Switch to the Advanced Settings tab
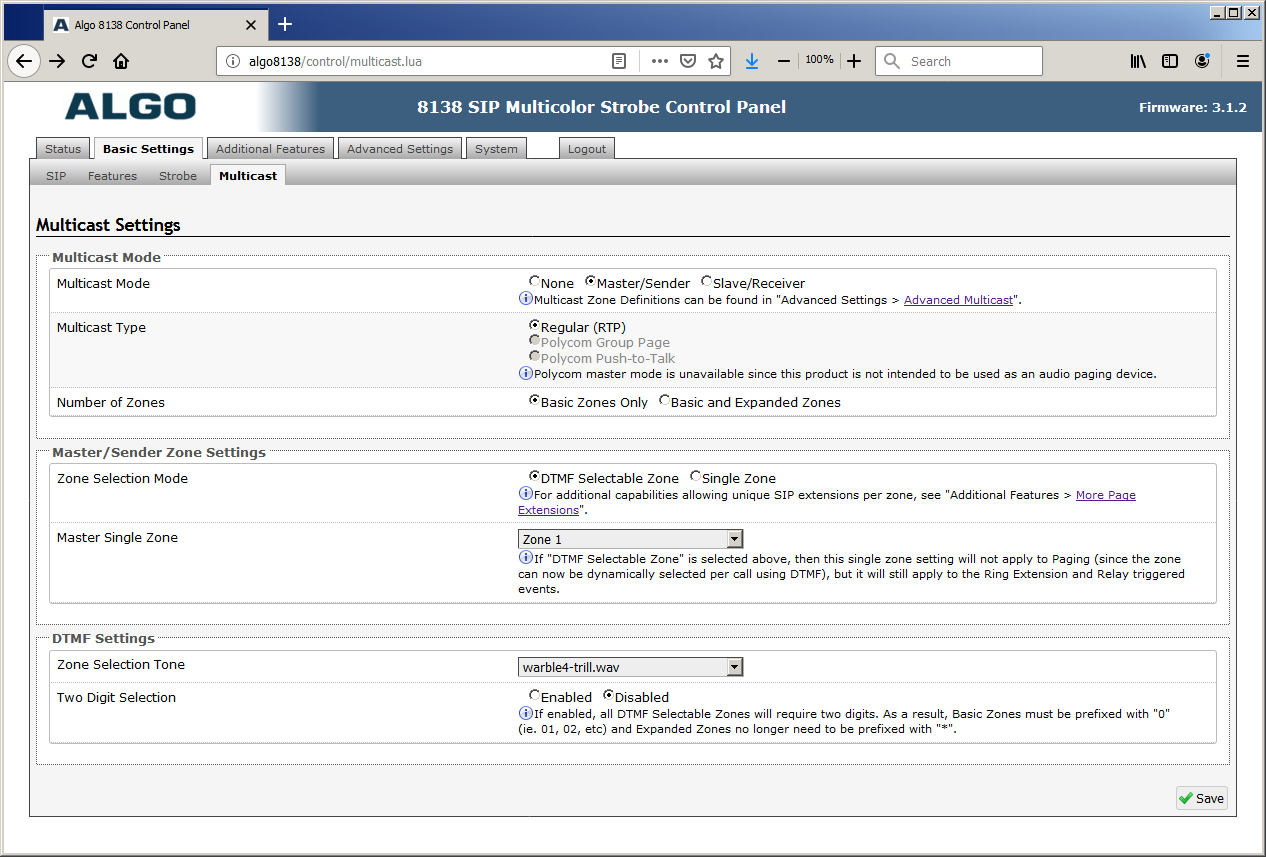The width and height of the screenshot is (1266, 857). [x=400, y=149]
